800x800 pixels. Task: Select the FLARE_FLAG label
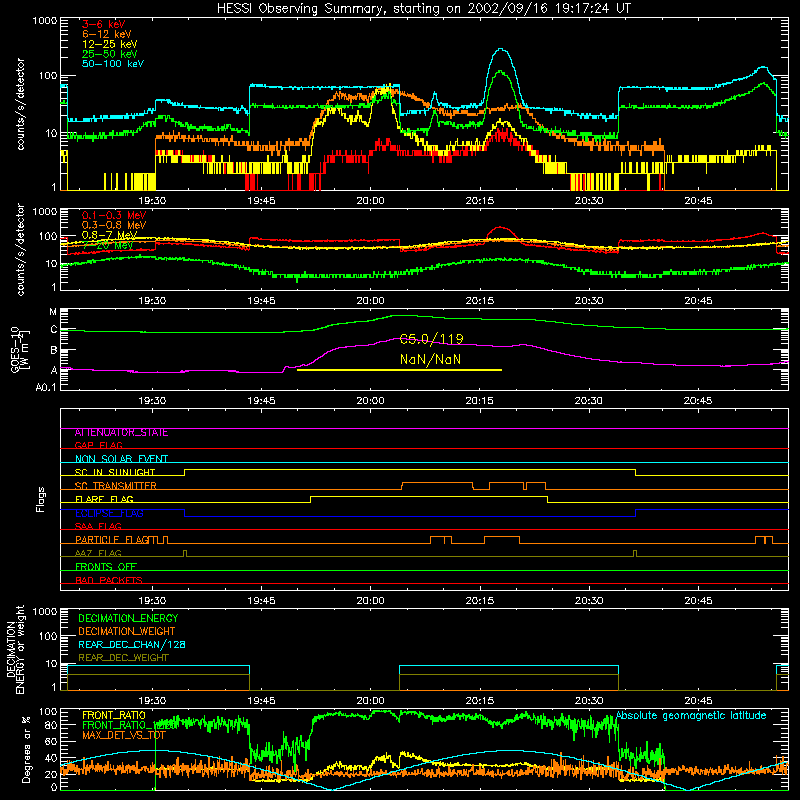point(104,499)
